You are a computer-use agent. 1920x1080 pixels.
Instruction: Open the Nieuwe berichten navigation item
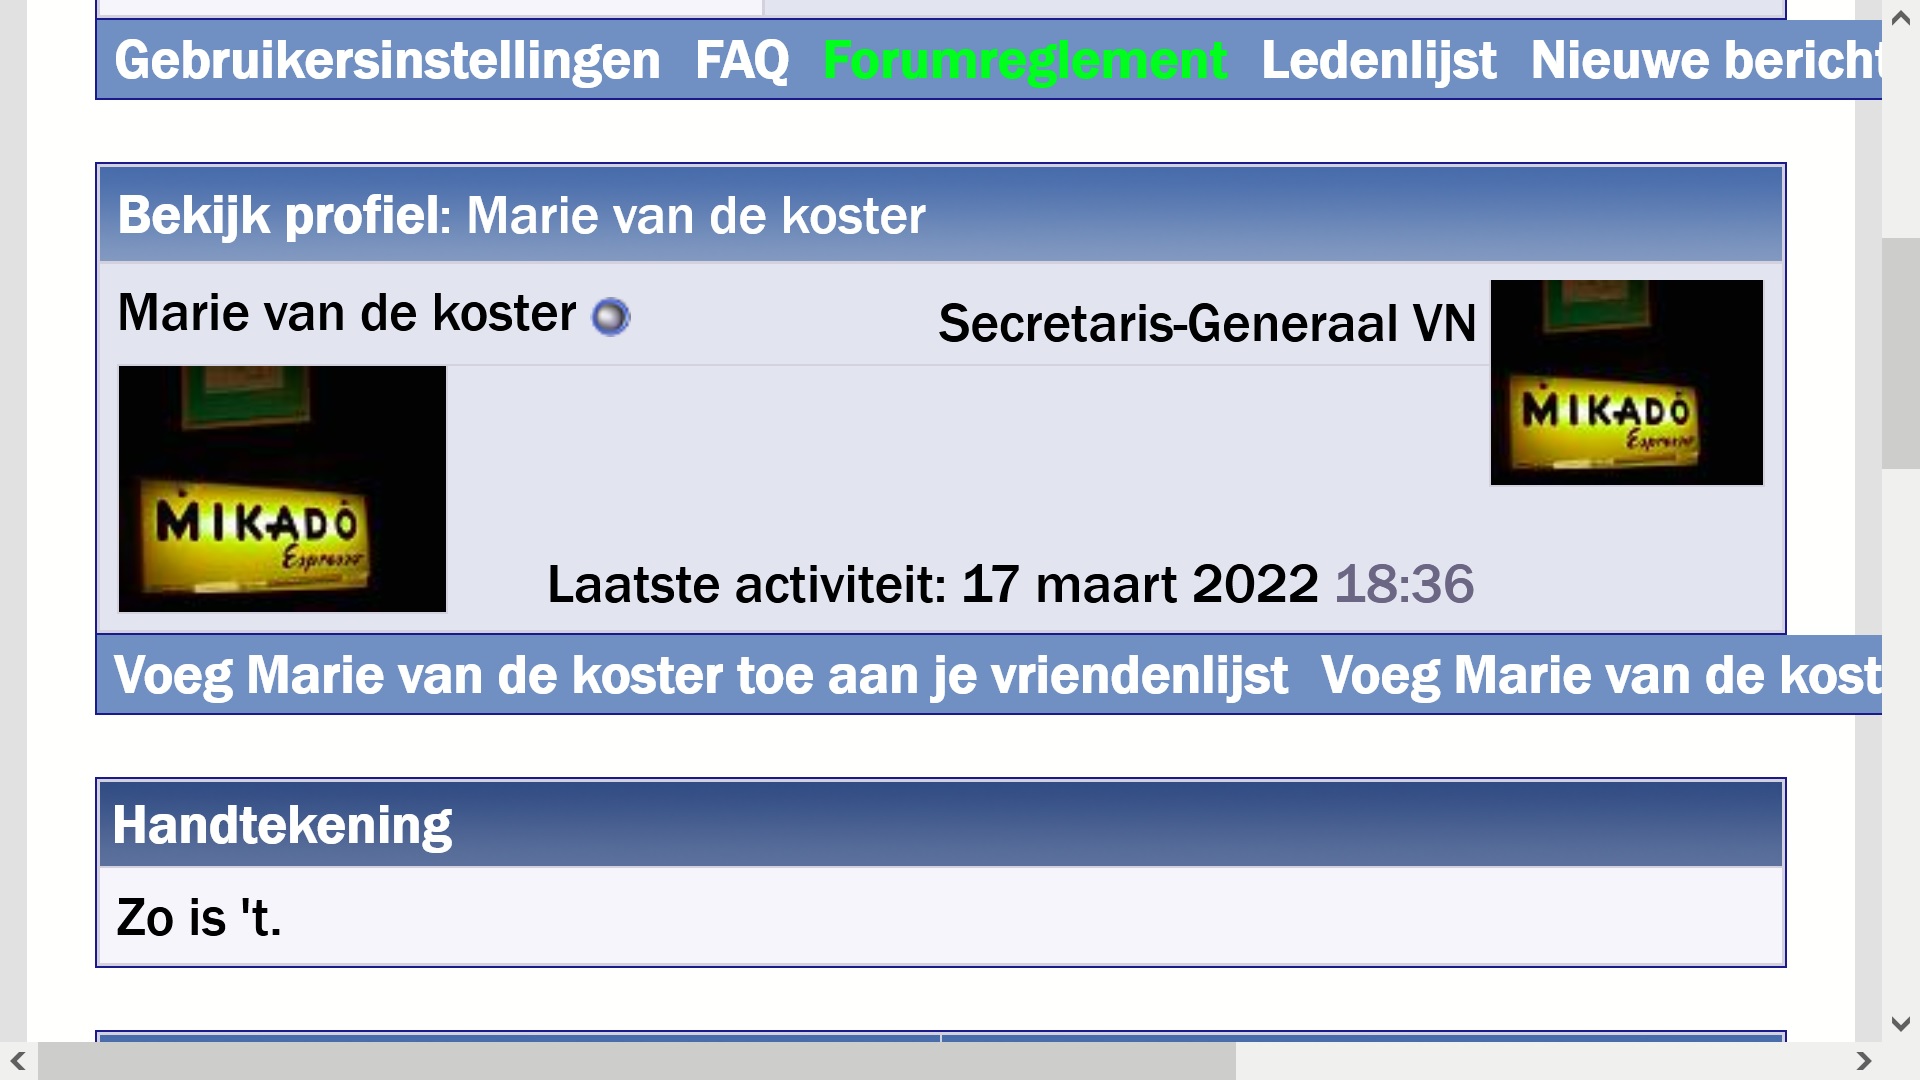tap(1705, 60)
